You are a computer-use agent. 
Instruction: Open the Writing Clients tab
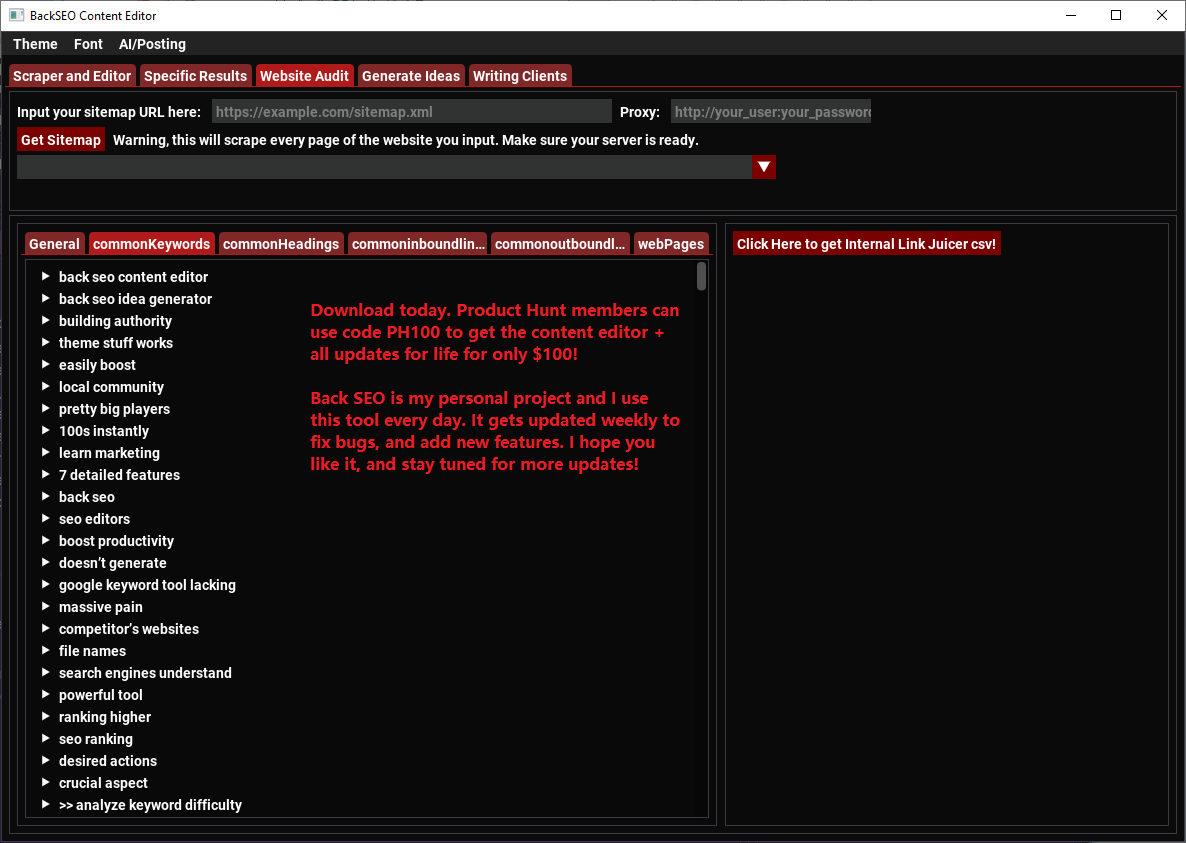coord(520,76)
